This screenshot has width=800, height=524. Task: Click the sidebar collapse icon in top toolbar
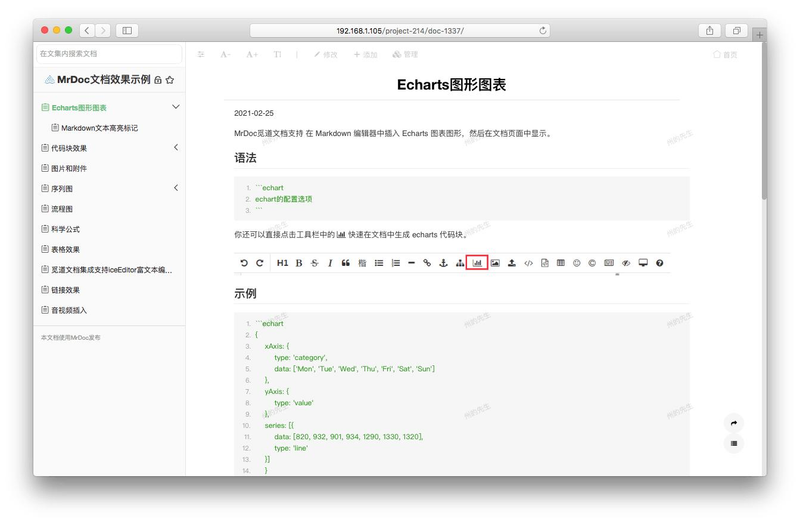pyautogui.click(x=201, y=54)
